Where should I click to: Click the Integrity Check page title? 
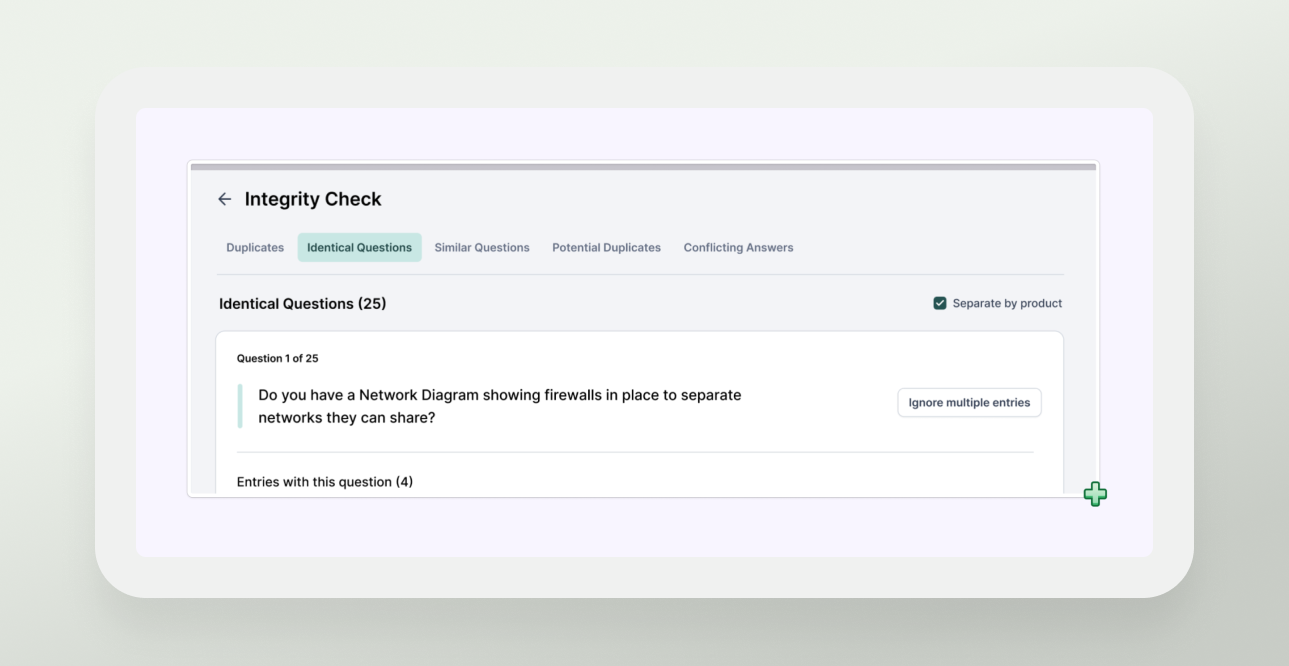313,199
